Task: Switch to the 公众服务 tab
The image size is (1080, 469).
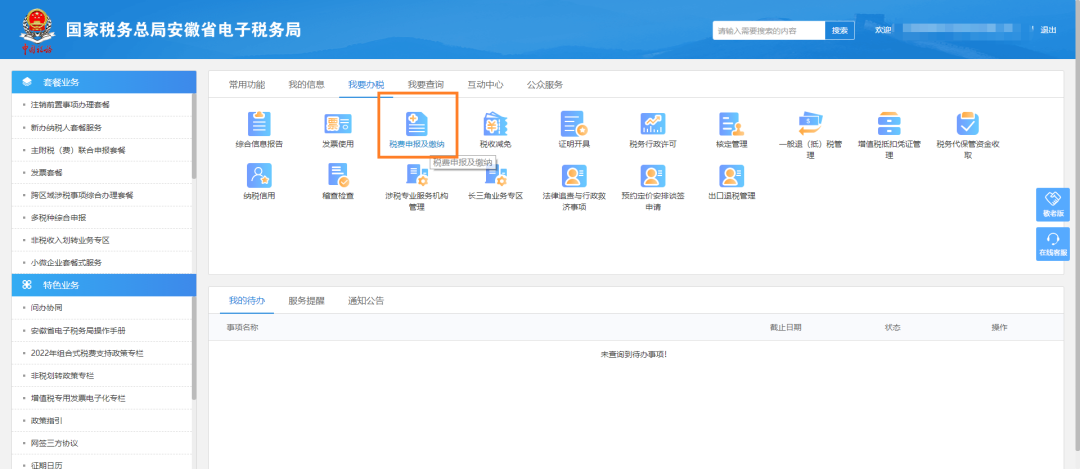Action: 545,85
